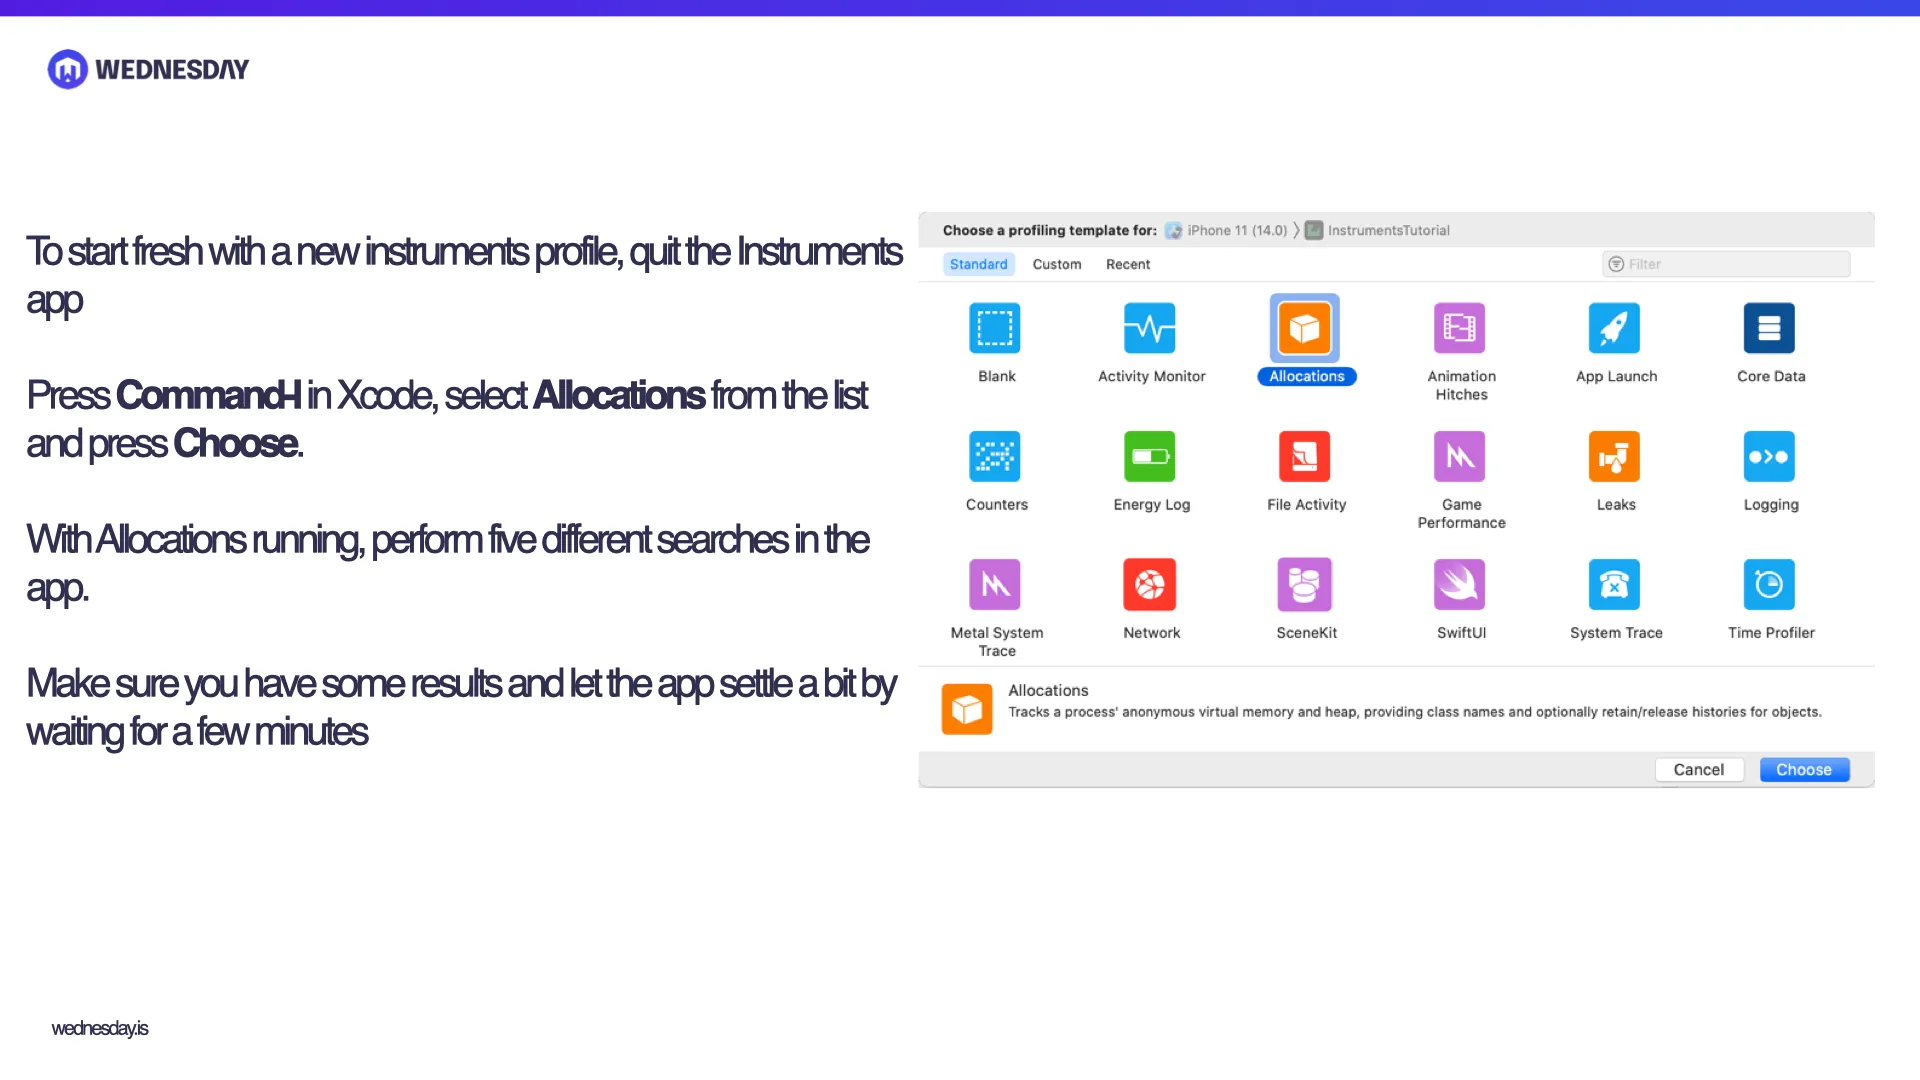
Task: Select the Game Performance template icon
Action: [x=1460, y=456]
